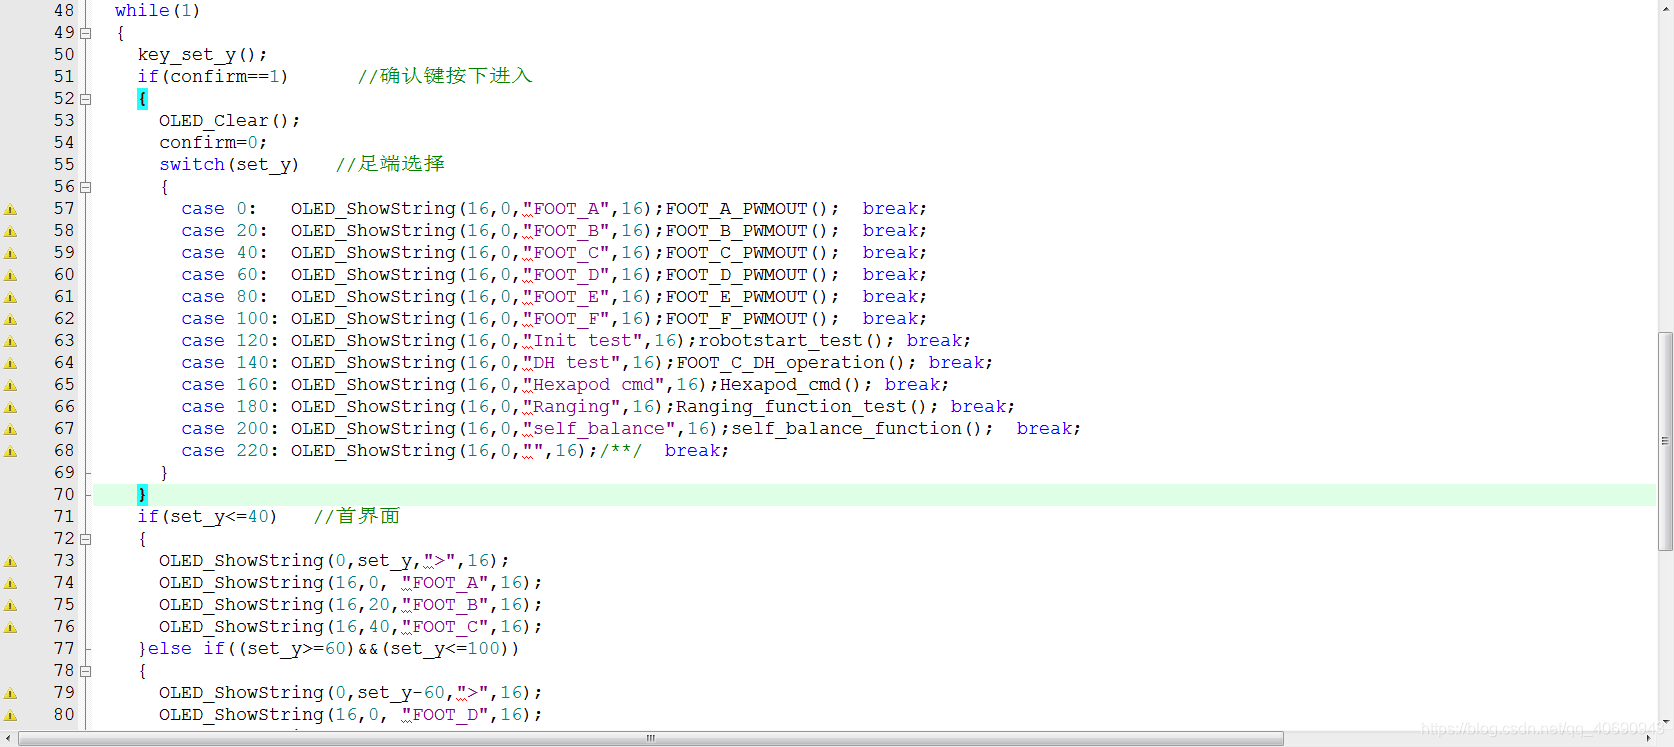The height and width of the screenshot is (747, 1674).
Task: Click 'FOOT_D_PWMOUT()' on line 60
Action: pos(747,275)
